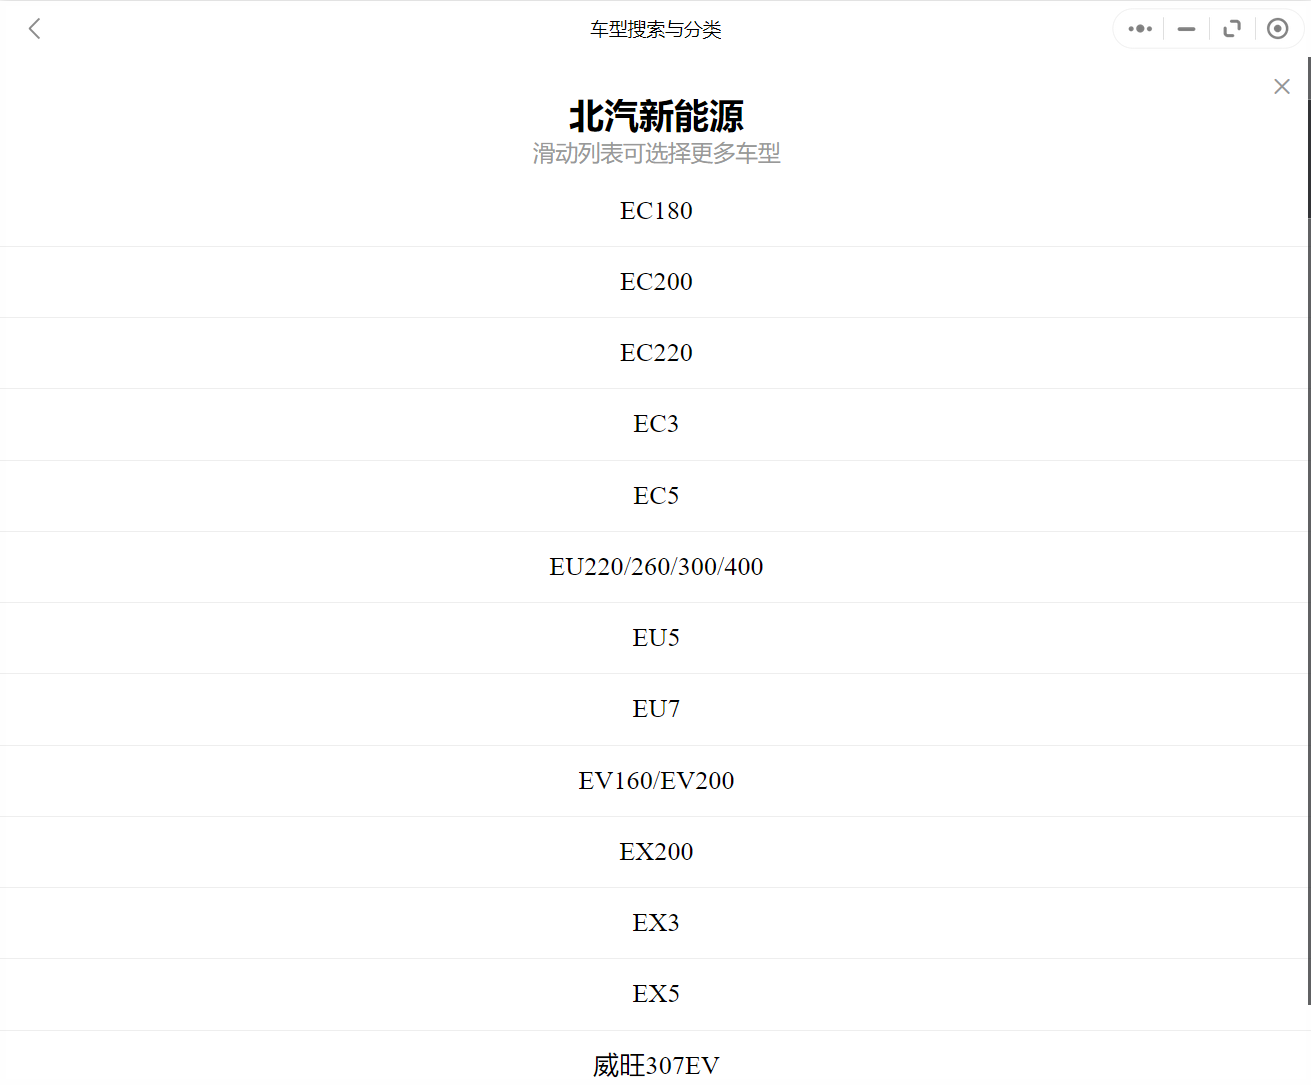Screen dimensions: 1311x1086
Task: Select EC3 from the model list
Action: pos(656,424)
